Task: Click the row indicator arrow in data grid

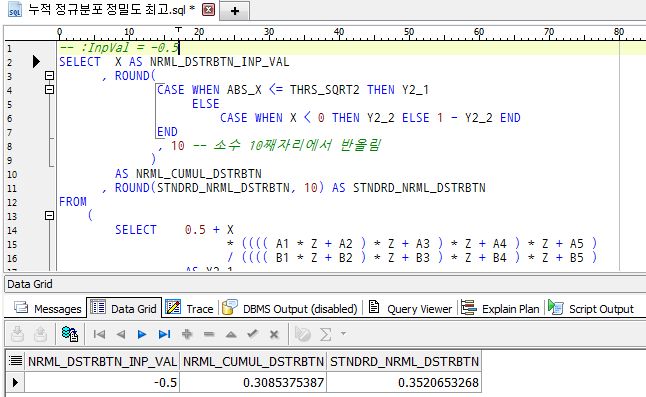Action: (15, 382)
